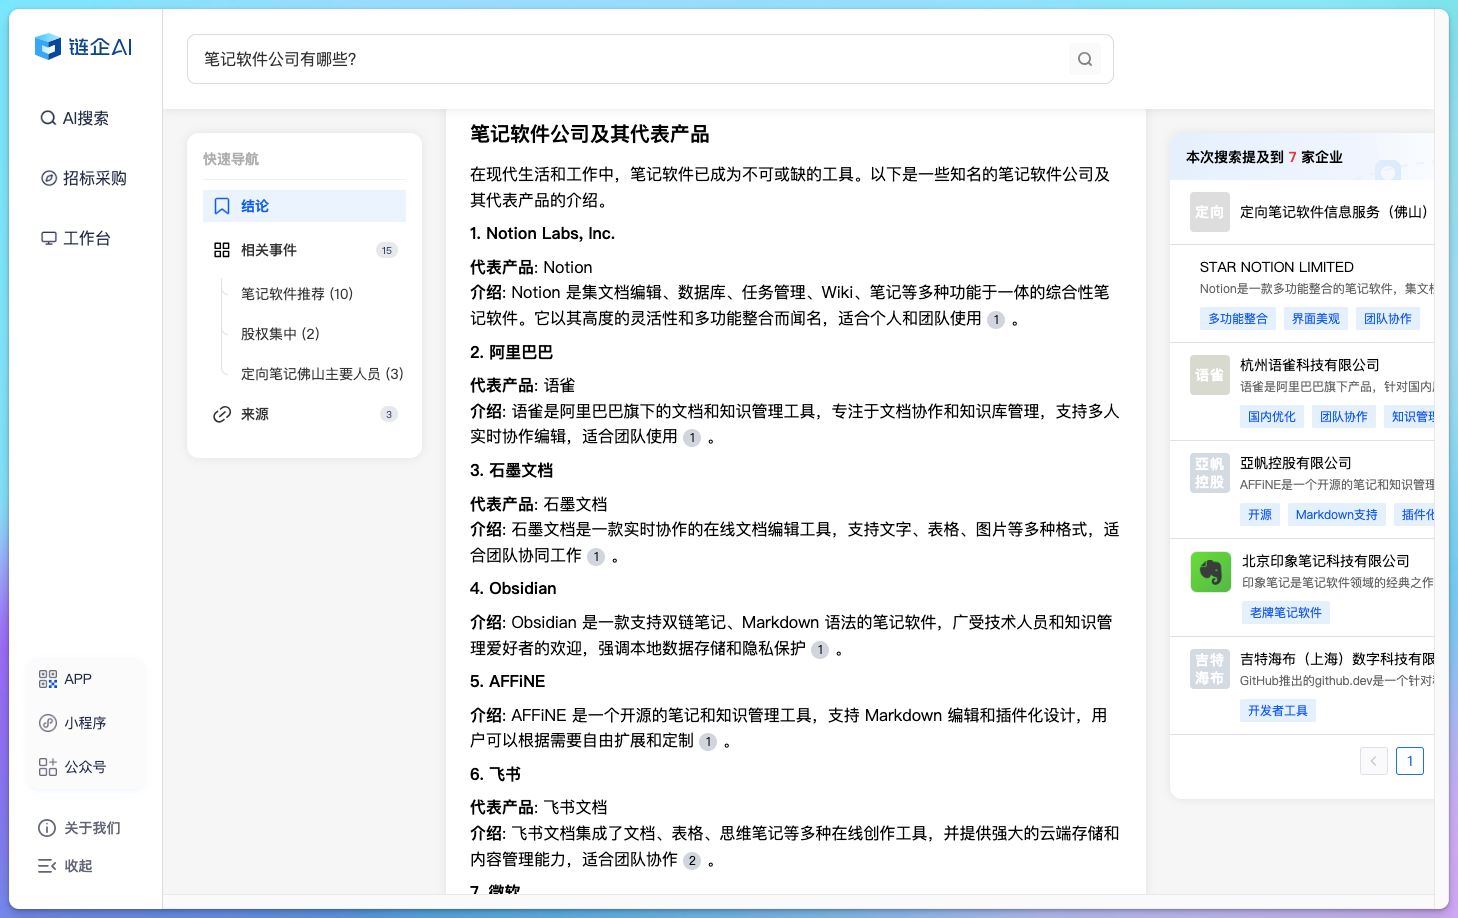The image size is (1458, 918).
Task: Click inside the search input field
Action: click(600, 59)
